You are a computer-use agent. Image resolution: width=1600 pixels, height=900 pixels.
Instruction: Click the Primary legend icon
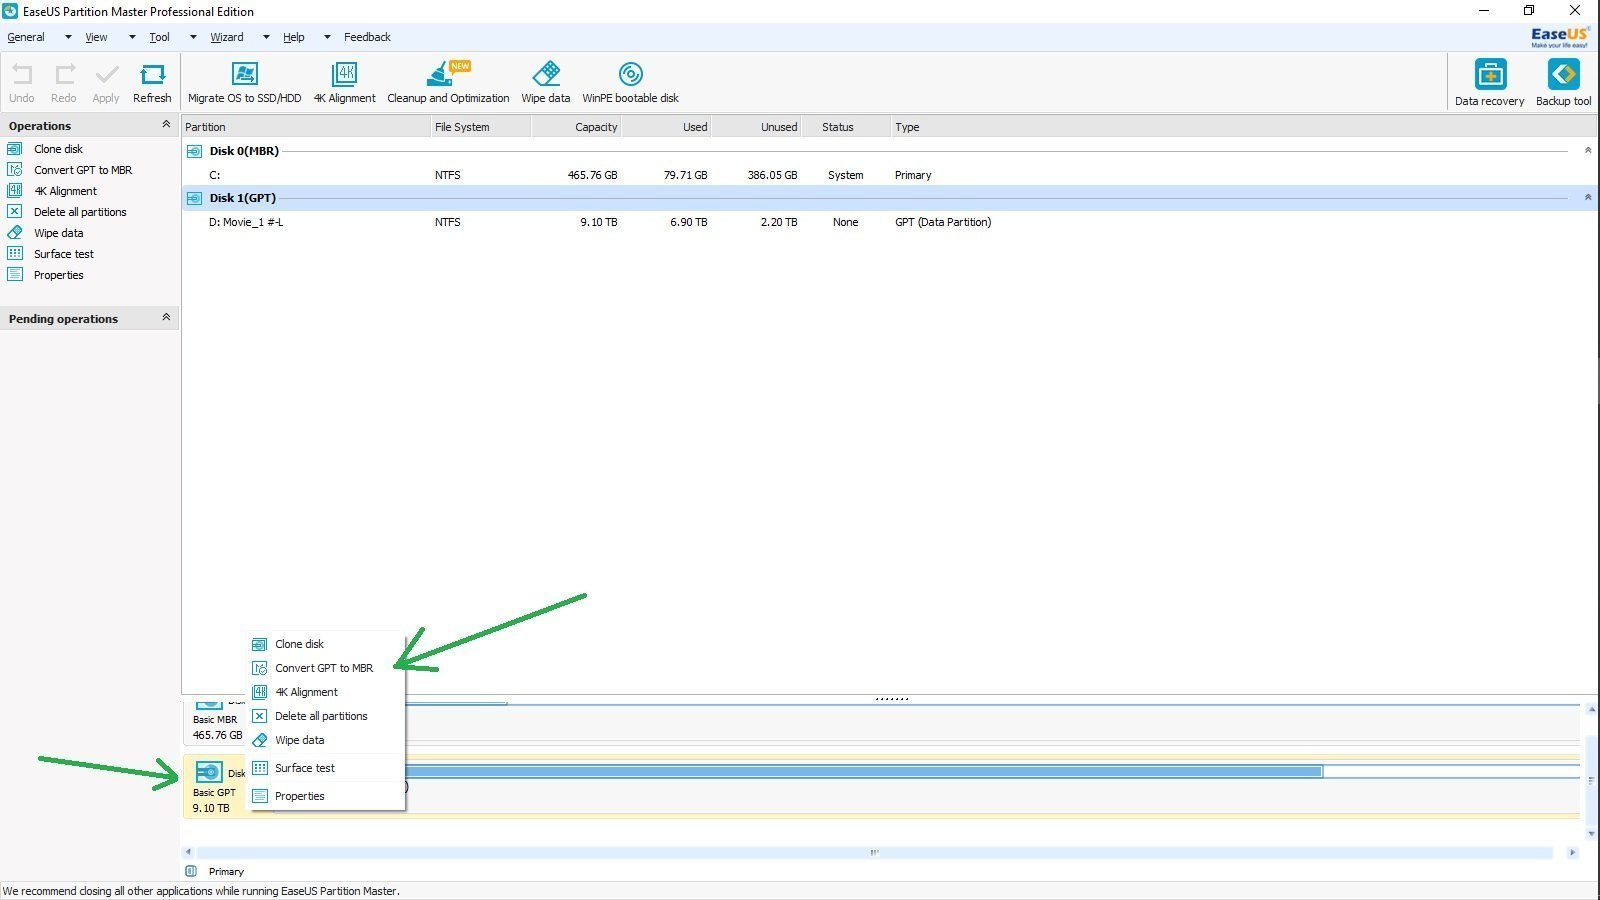[x=191, y=871]
